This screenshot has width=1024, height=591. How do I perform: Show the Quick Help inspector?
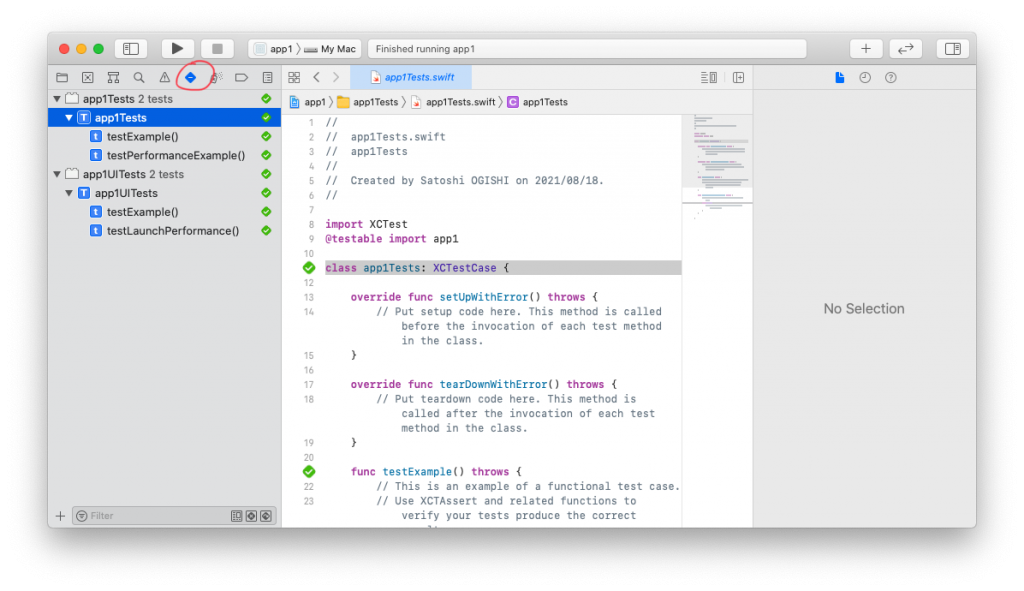point(891,78)
